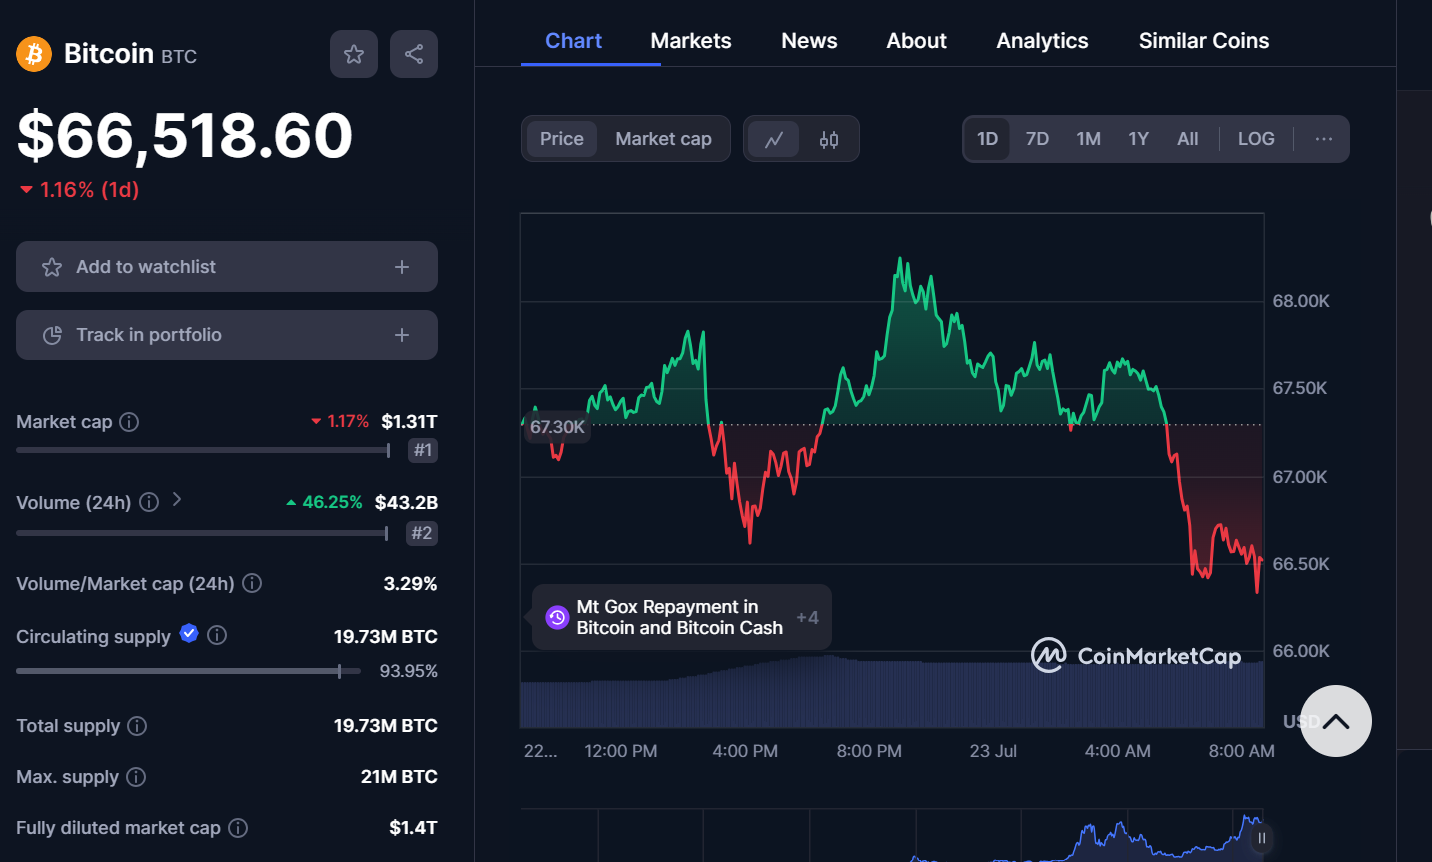Image resolution: width=1432 pixels, height=862 pixels.
Task: Expand the Volume (24h) details chevron
Action: pos(176,500)
